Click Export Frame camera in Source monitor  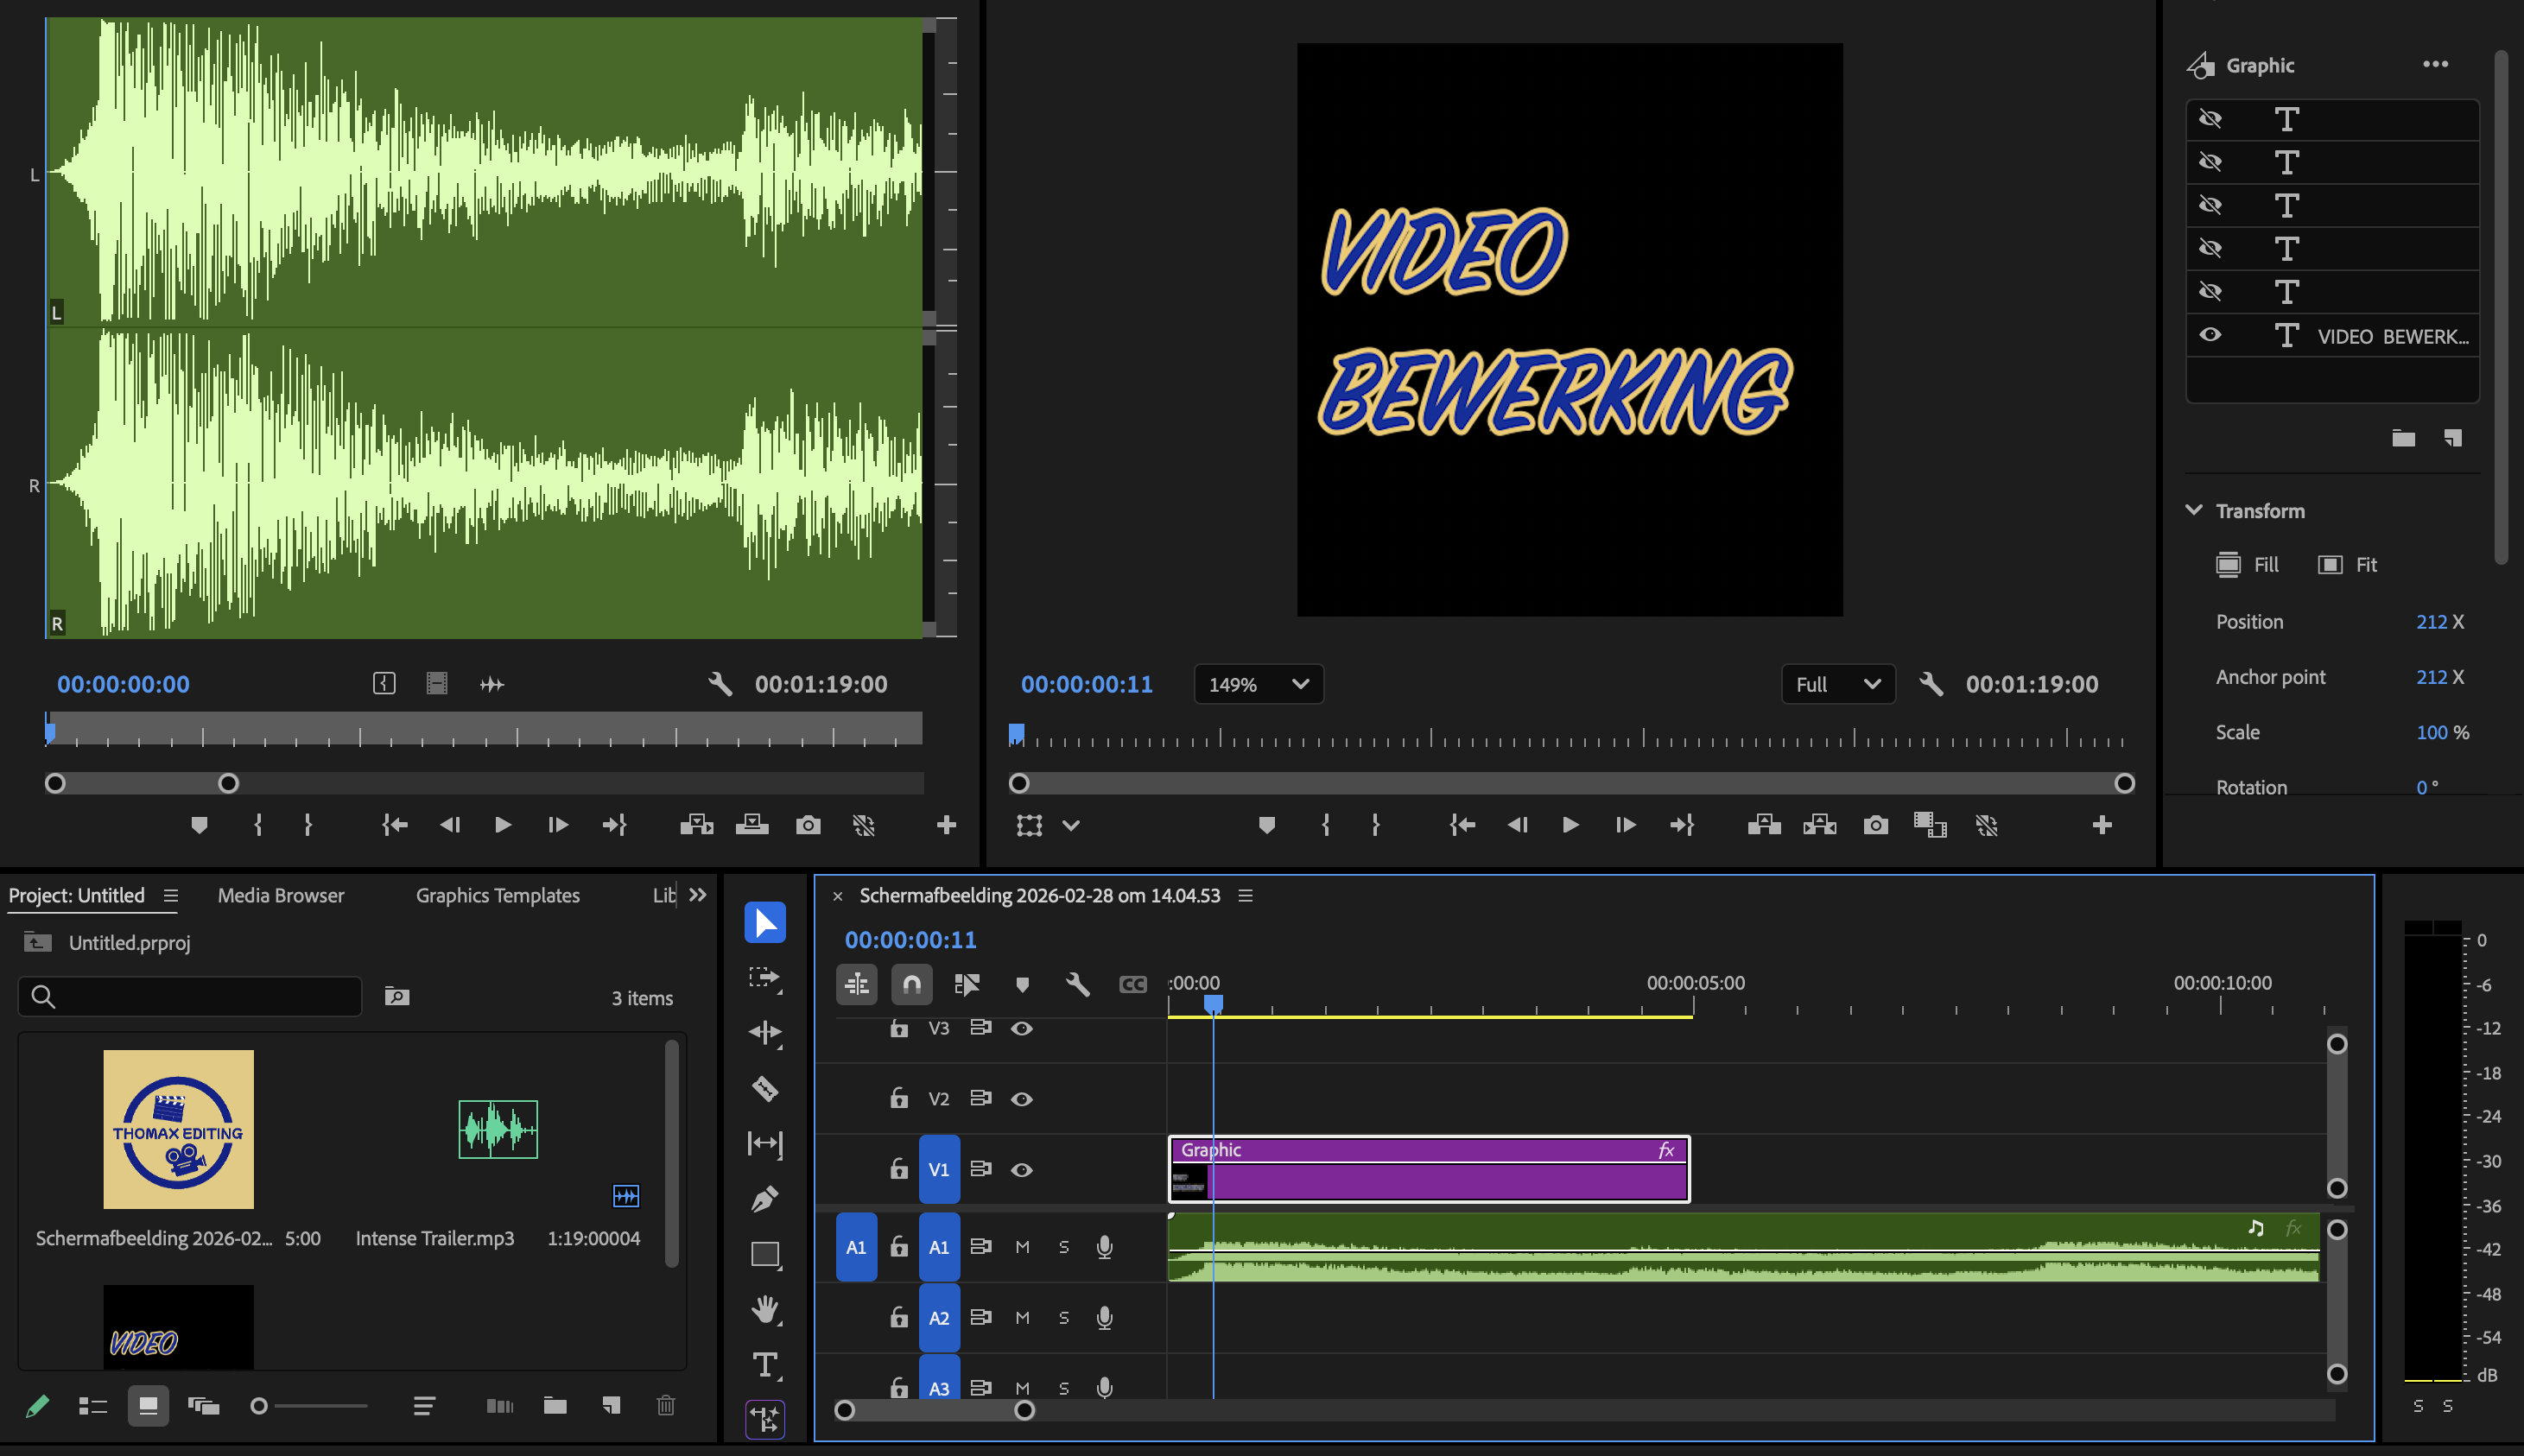click(808, 825)
